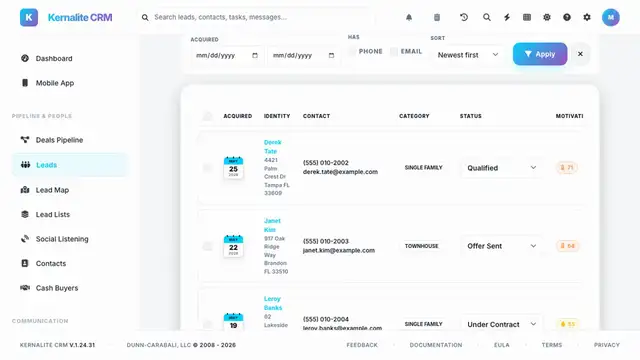
Task: Open the Privacy footer link
Action: 607,345
